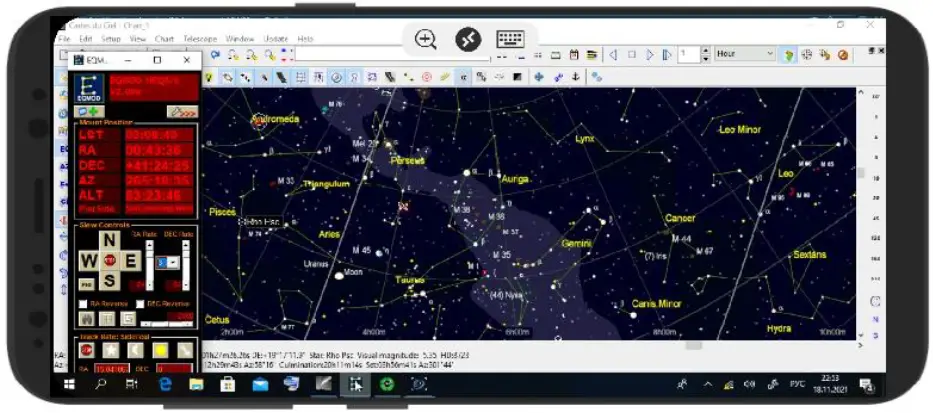
Task: Click the binoculars icon in Slew Controls
Action: point(86,319)
